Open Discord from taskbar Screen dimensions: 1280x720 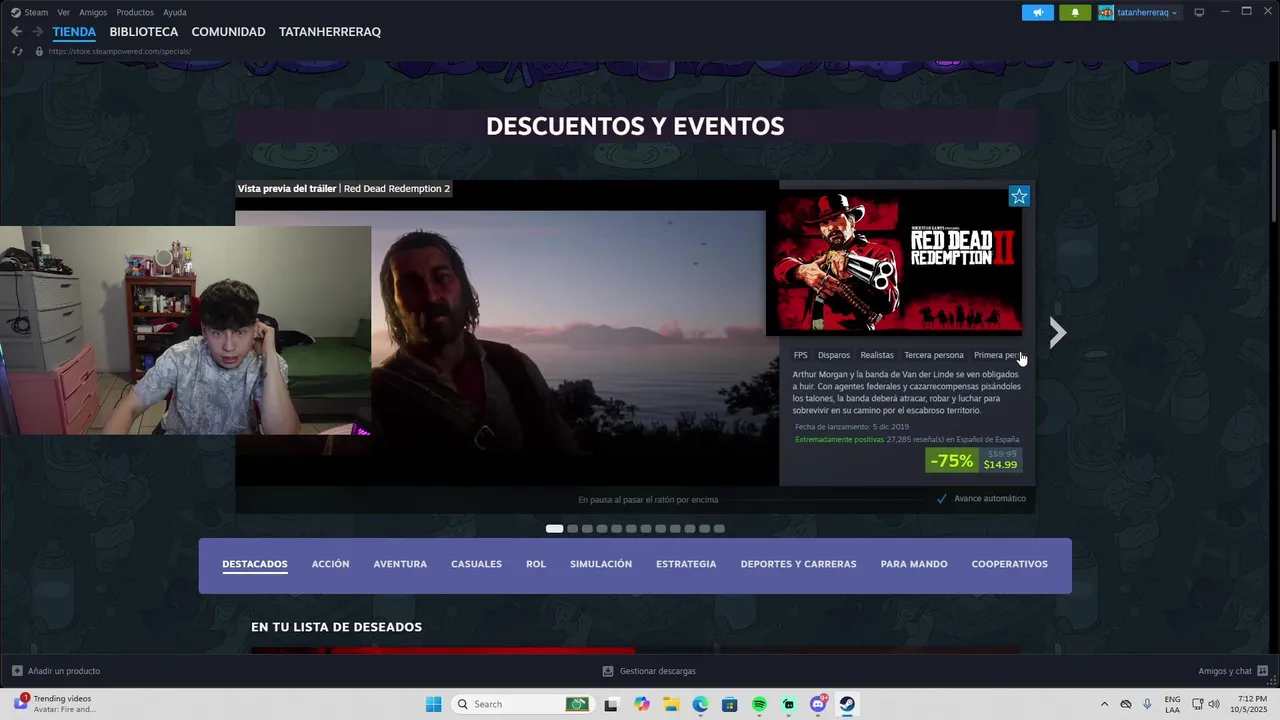coord(818,704)
